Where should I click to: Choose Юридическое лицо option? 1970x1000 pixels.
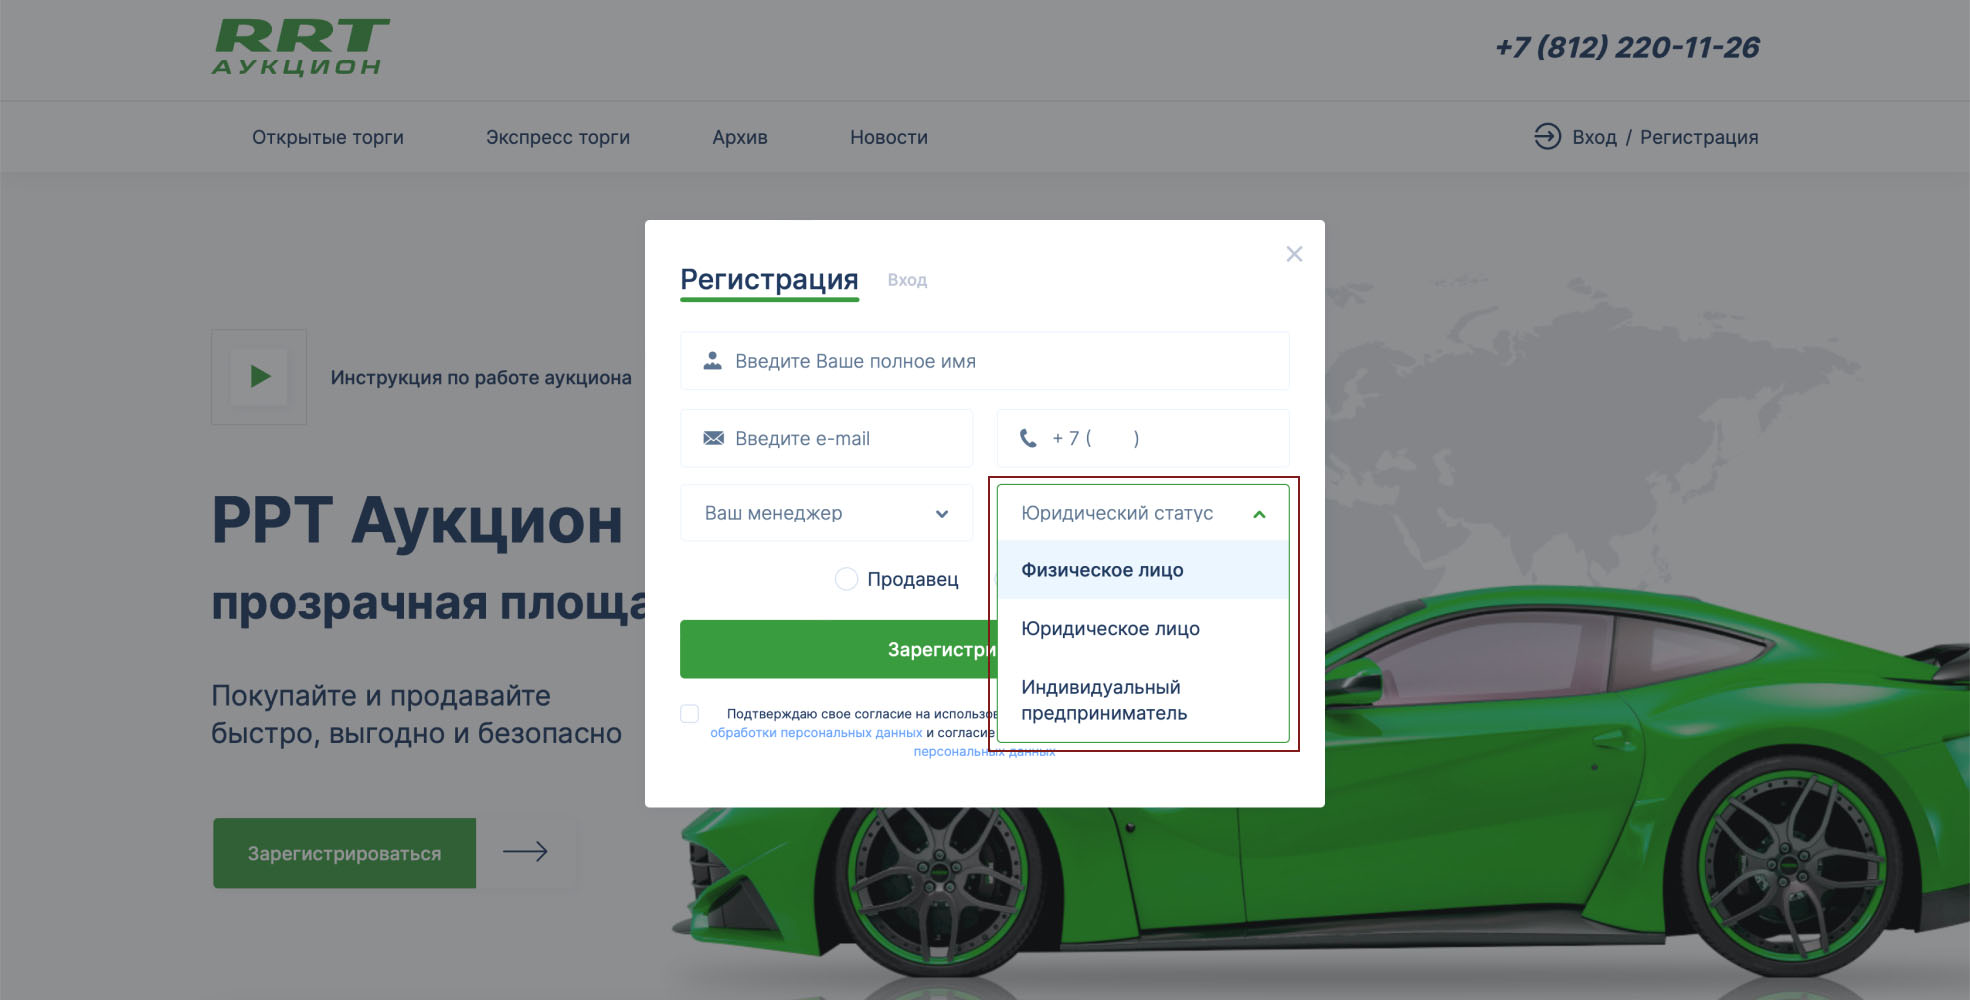pos(1143,628)
